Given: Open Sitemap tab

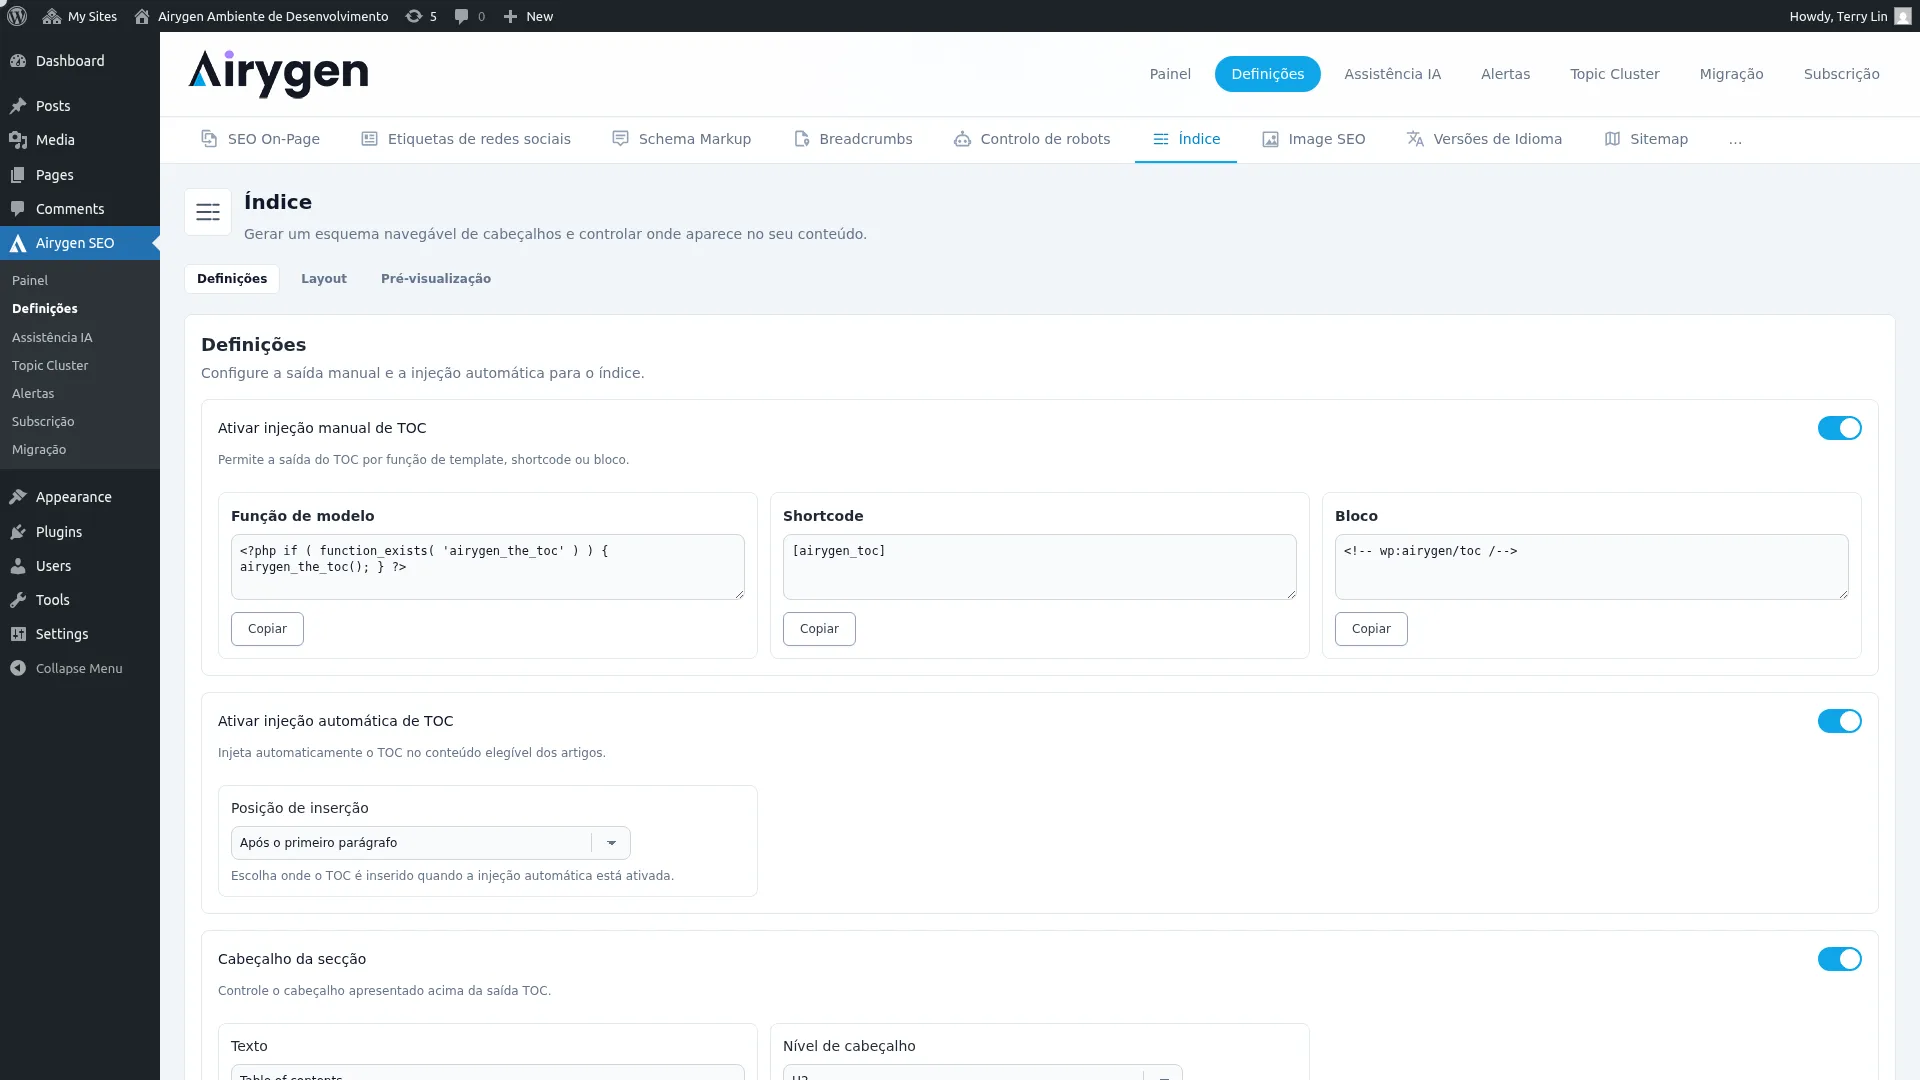Looking at the screenshot, I should tap(1646, 139).
